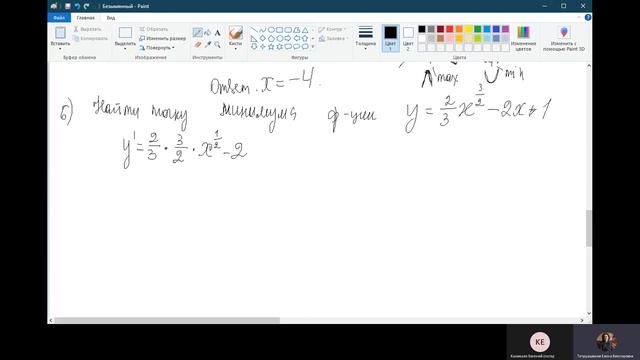Image resolution: width=640 pixels, height=360 pixels.
Task: Open the shape Fill (Заливка) dropdown
Action: 333,38
